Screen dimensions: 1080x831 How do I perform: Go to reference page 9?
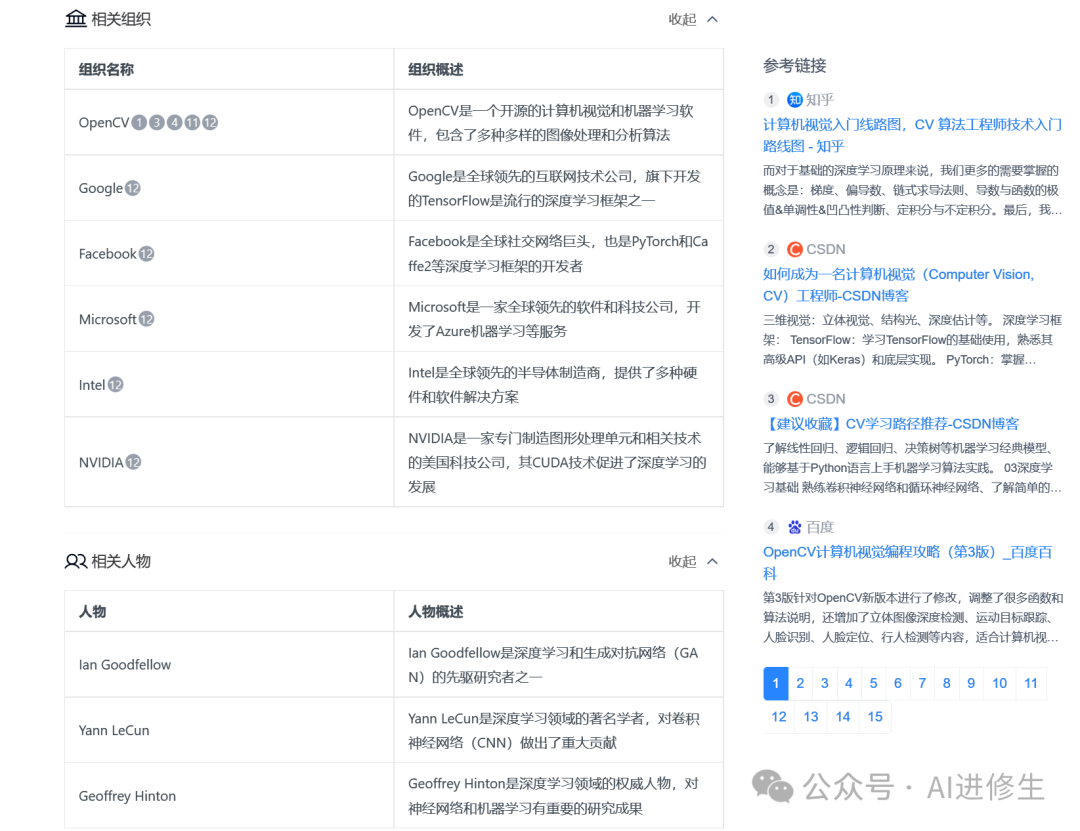click(x=971, y=683)
